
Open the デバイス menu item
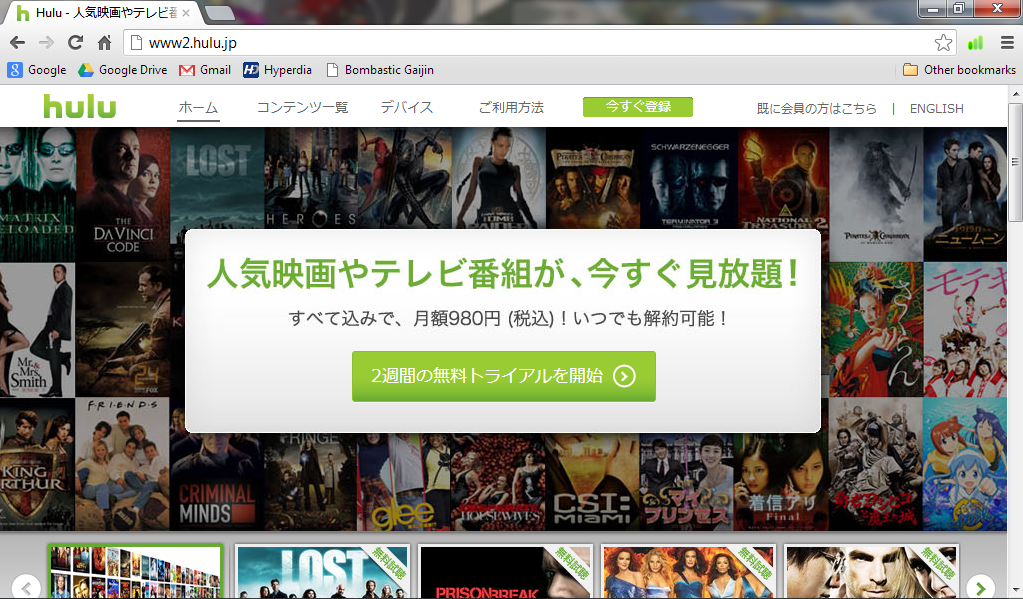pos(406,108)
